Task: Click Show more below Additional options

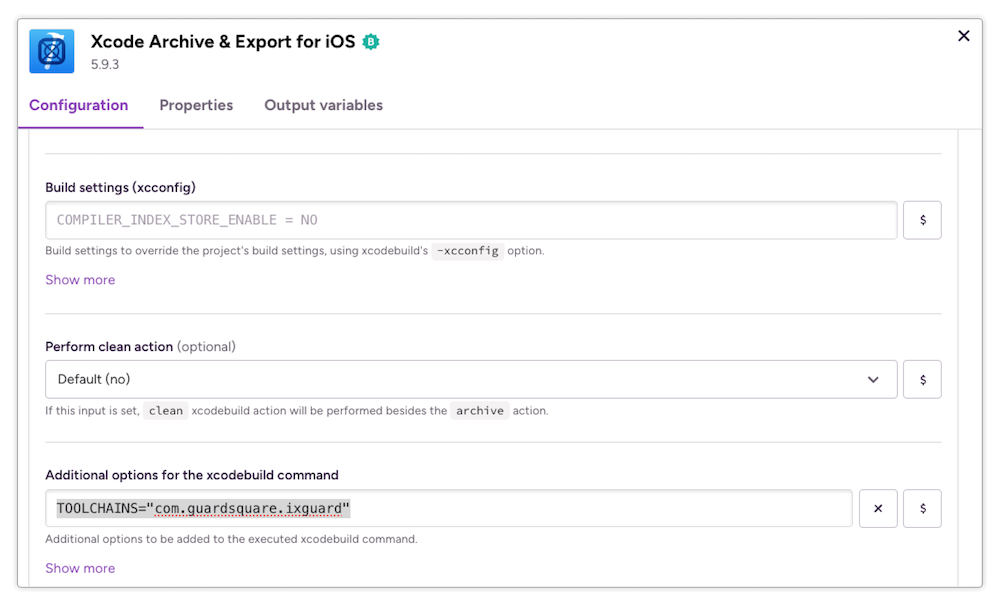Action: pos(80,568)
